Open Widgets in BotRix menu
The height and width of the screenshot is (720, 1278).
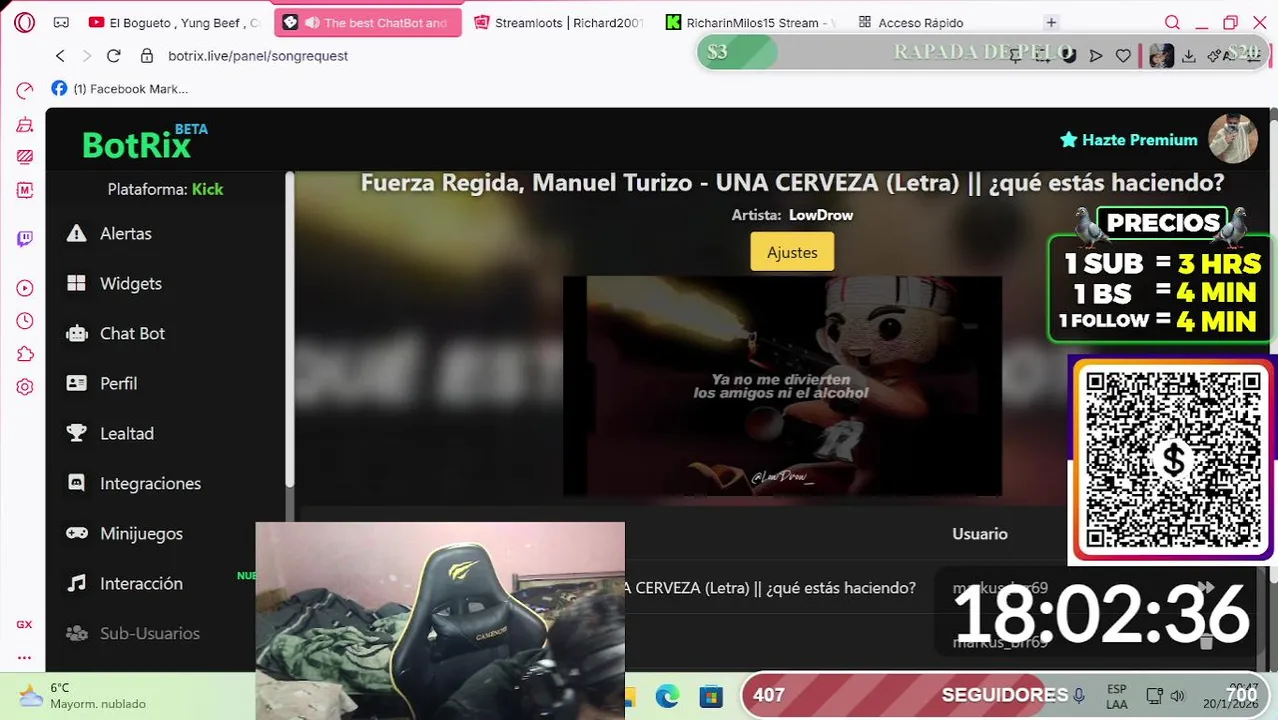[131, 284]
